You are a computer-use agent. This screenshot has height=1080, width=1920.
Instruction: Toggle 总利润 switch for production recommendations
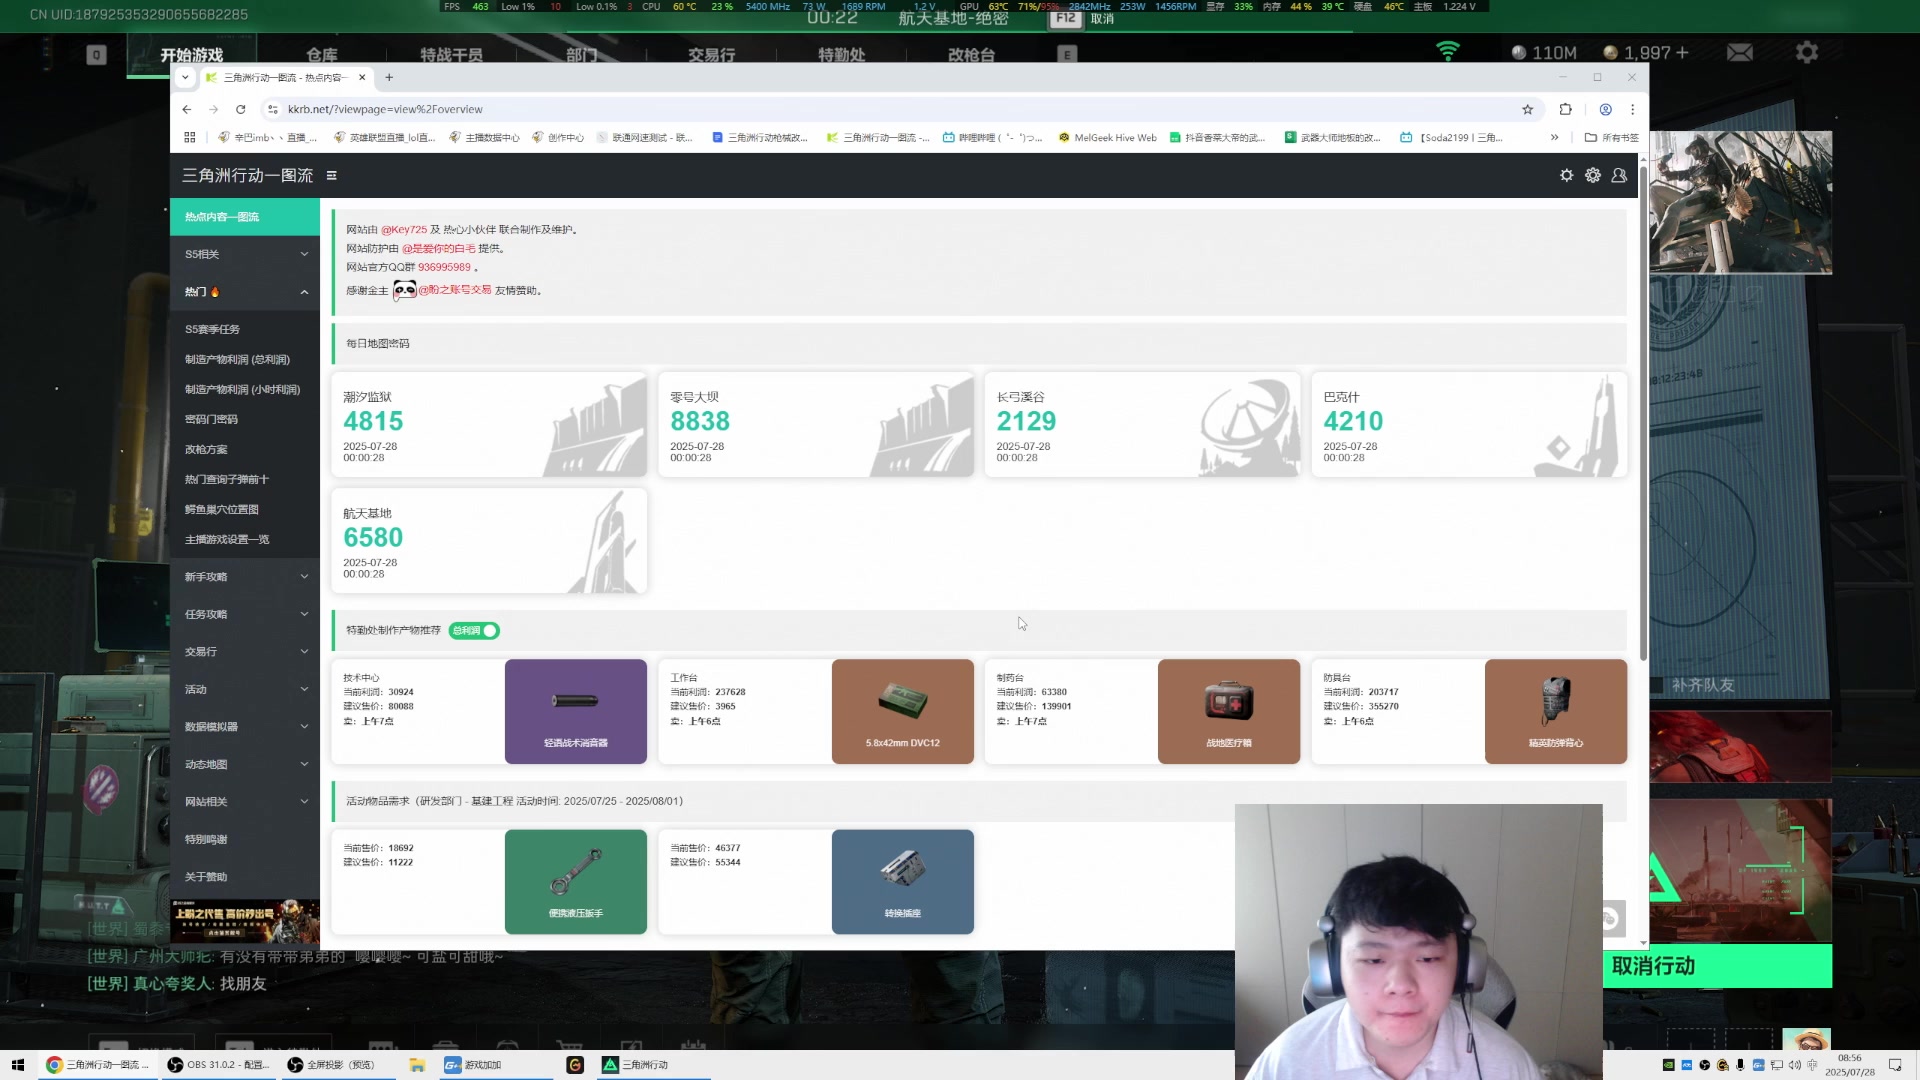[474, 630]
